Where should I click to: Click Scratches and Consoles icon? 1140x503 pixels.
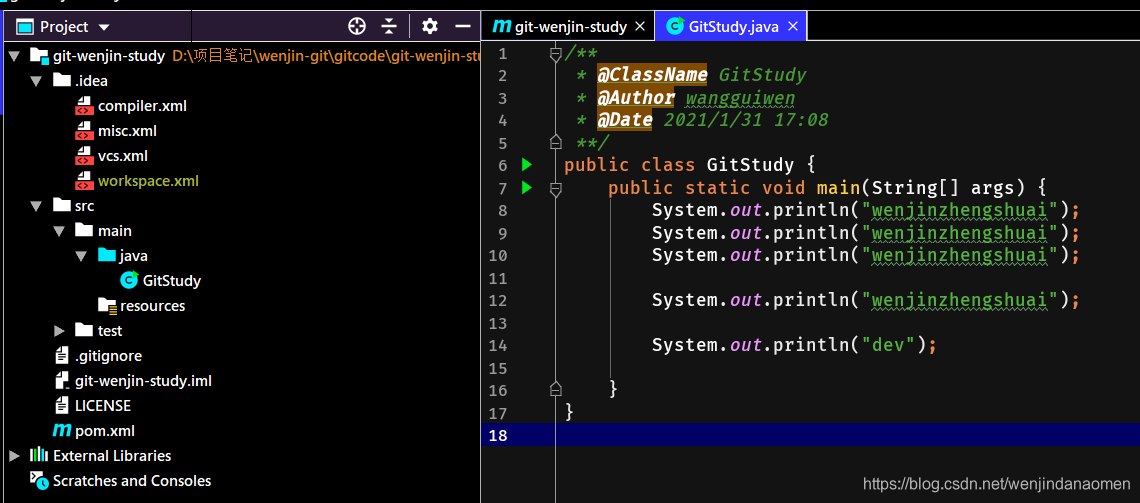coord(39,480)
